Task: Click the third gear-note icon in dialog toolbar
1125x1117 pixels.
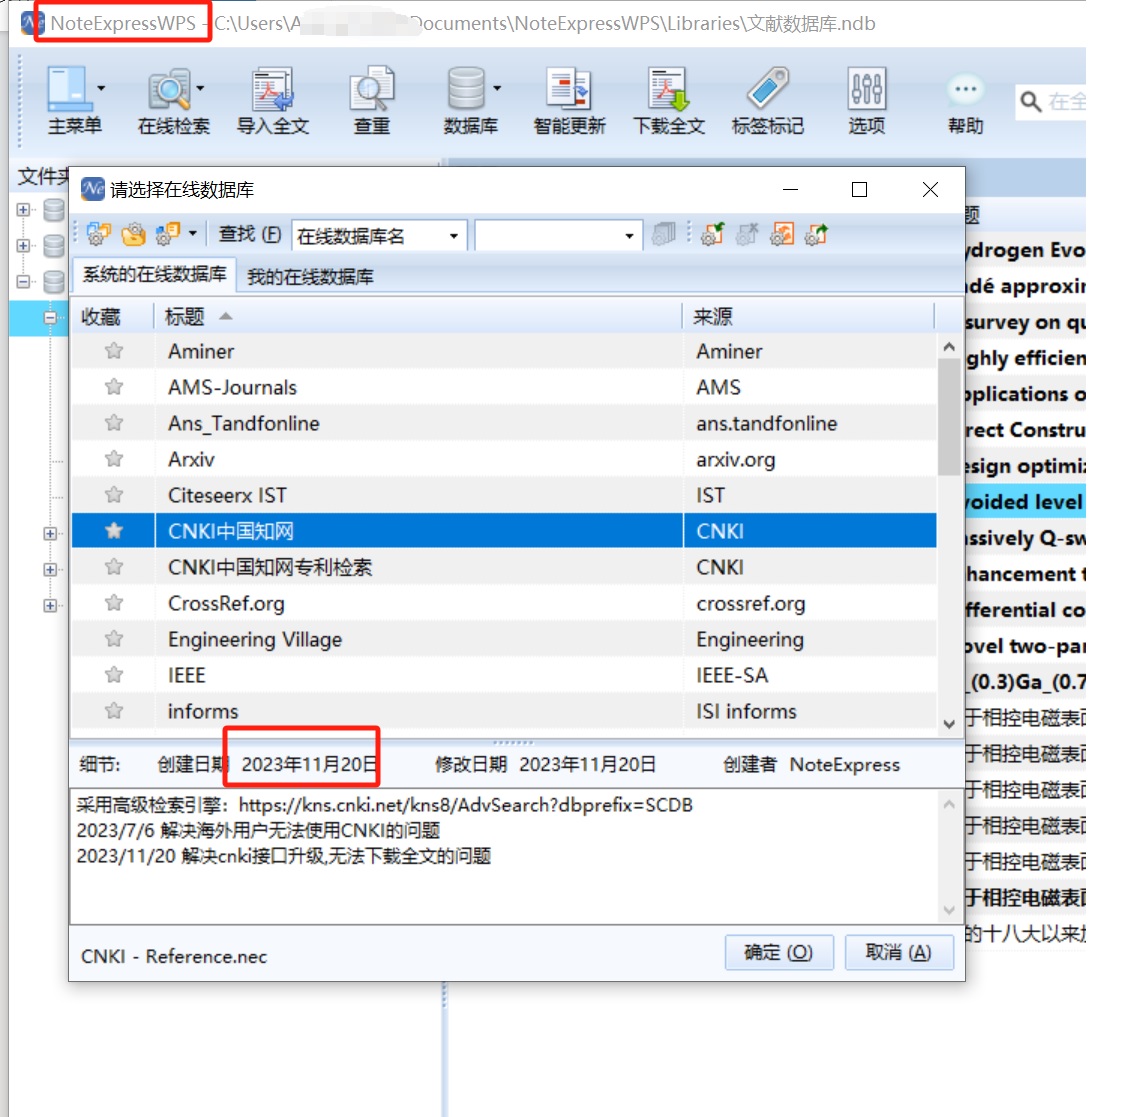Action: 168,234
